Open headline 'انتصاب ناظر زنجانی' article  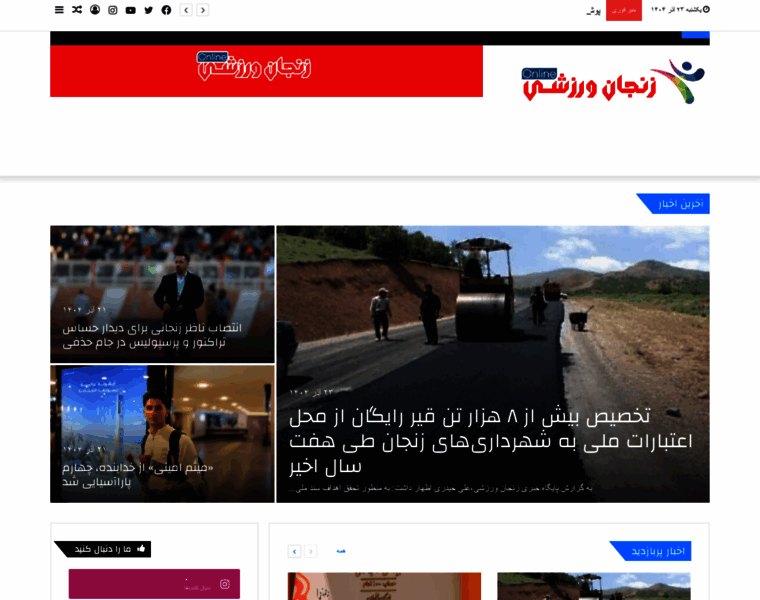click(x=152, y=335)
